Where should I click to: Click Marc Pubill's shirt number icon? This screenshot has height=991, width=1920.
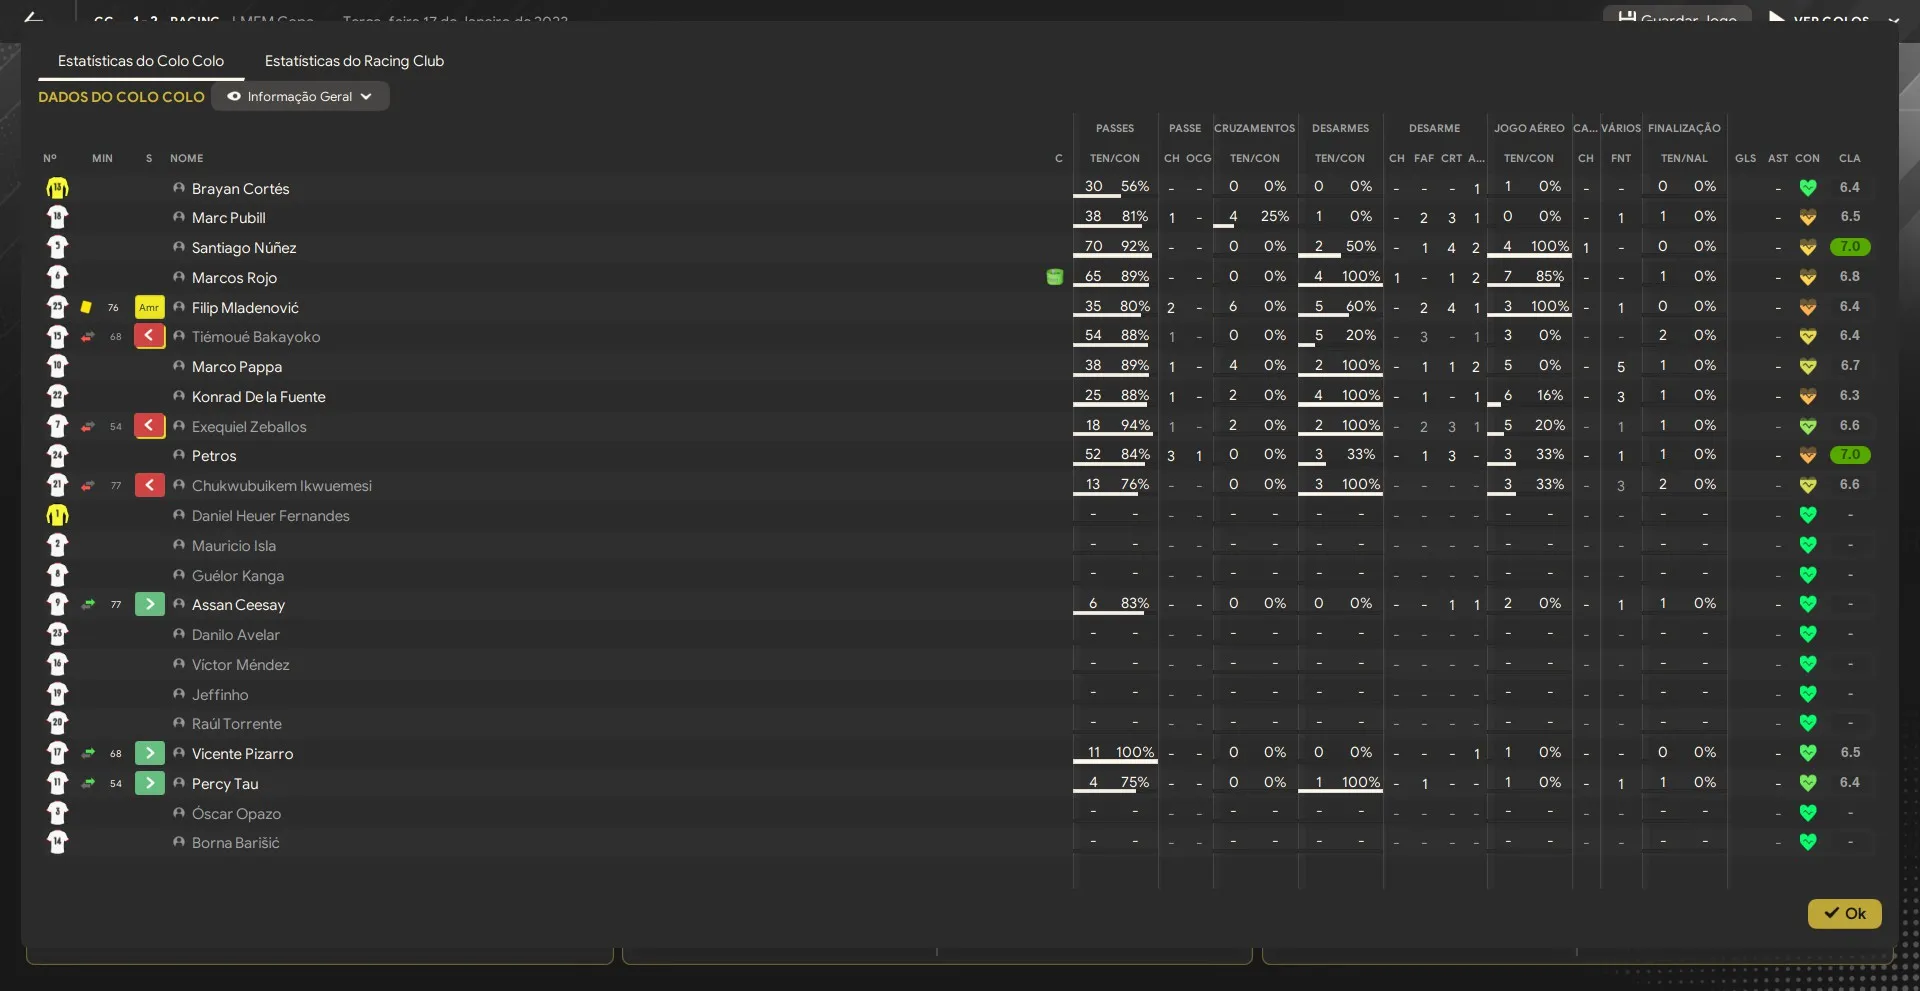(x=57, y=217)
